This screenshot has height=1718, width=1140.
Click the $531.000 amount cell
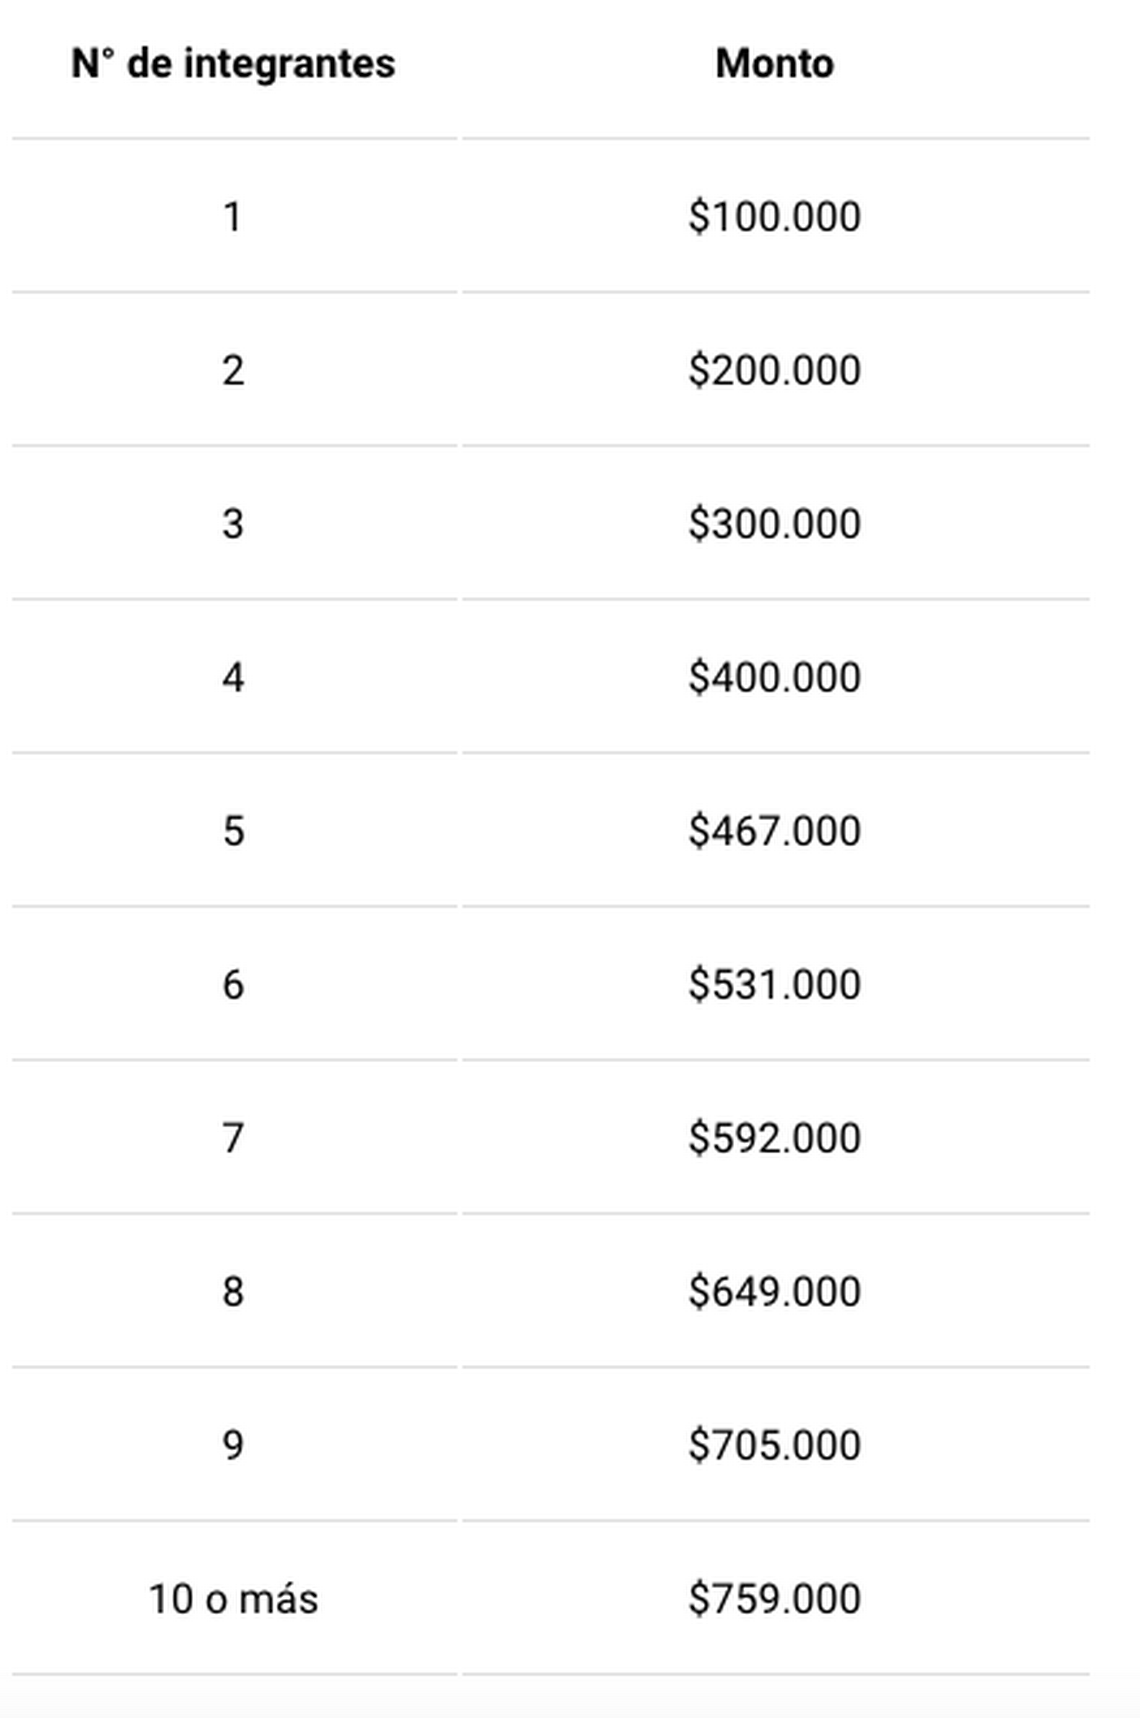[x=775, y=985]
